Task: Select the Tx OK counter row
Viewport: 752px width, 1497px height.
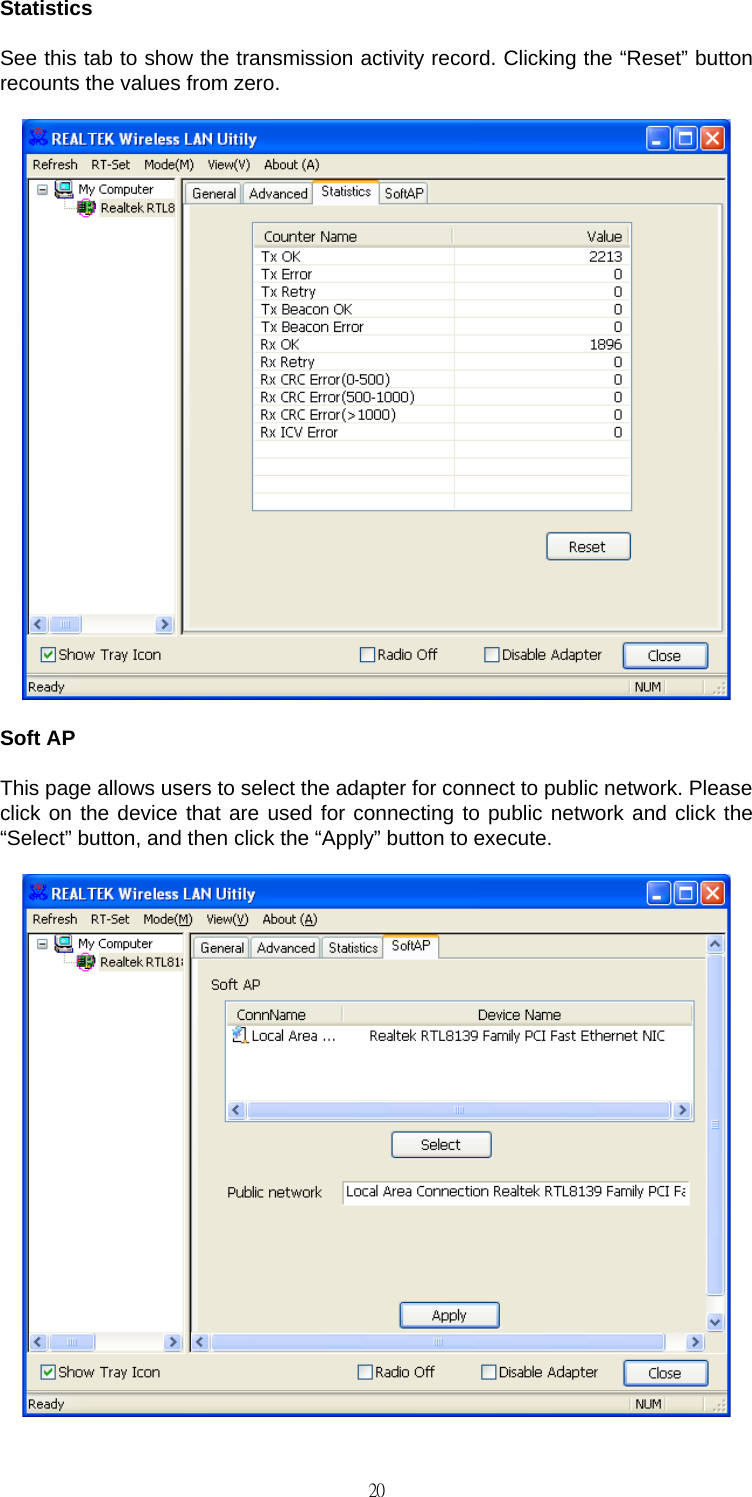Action: pos(441,256)
